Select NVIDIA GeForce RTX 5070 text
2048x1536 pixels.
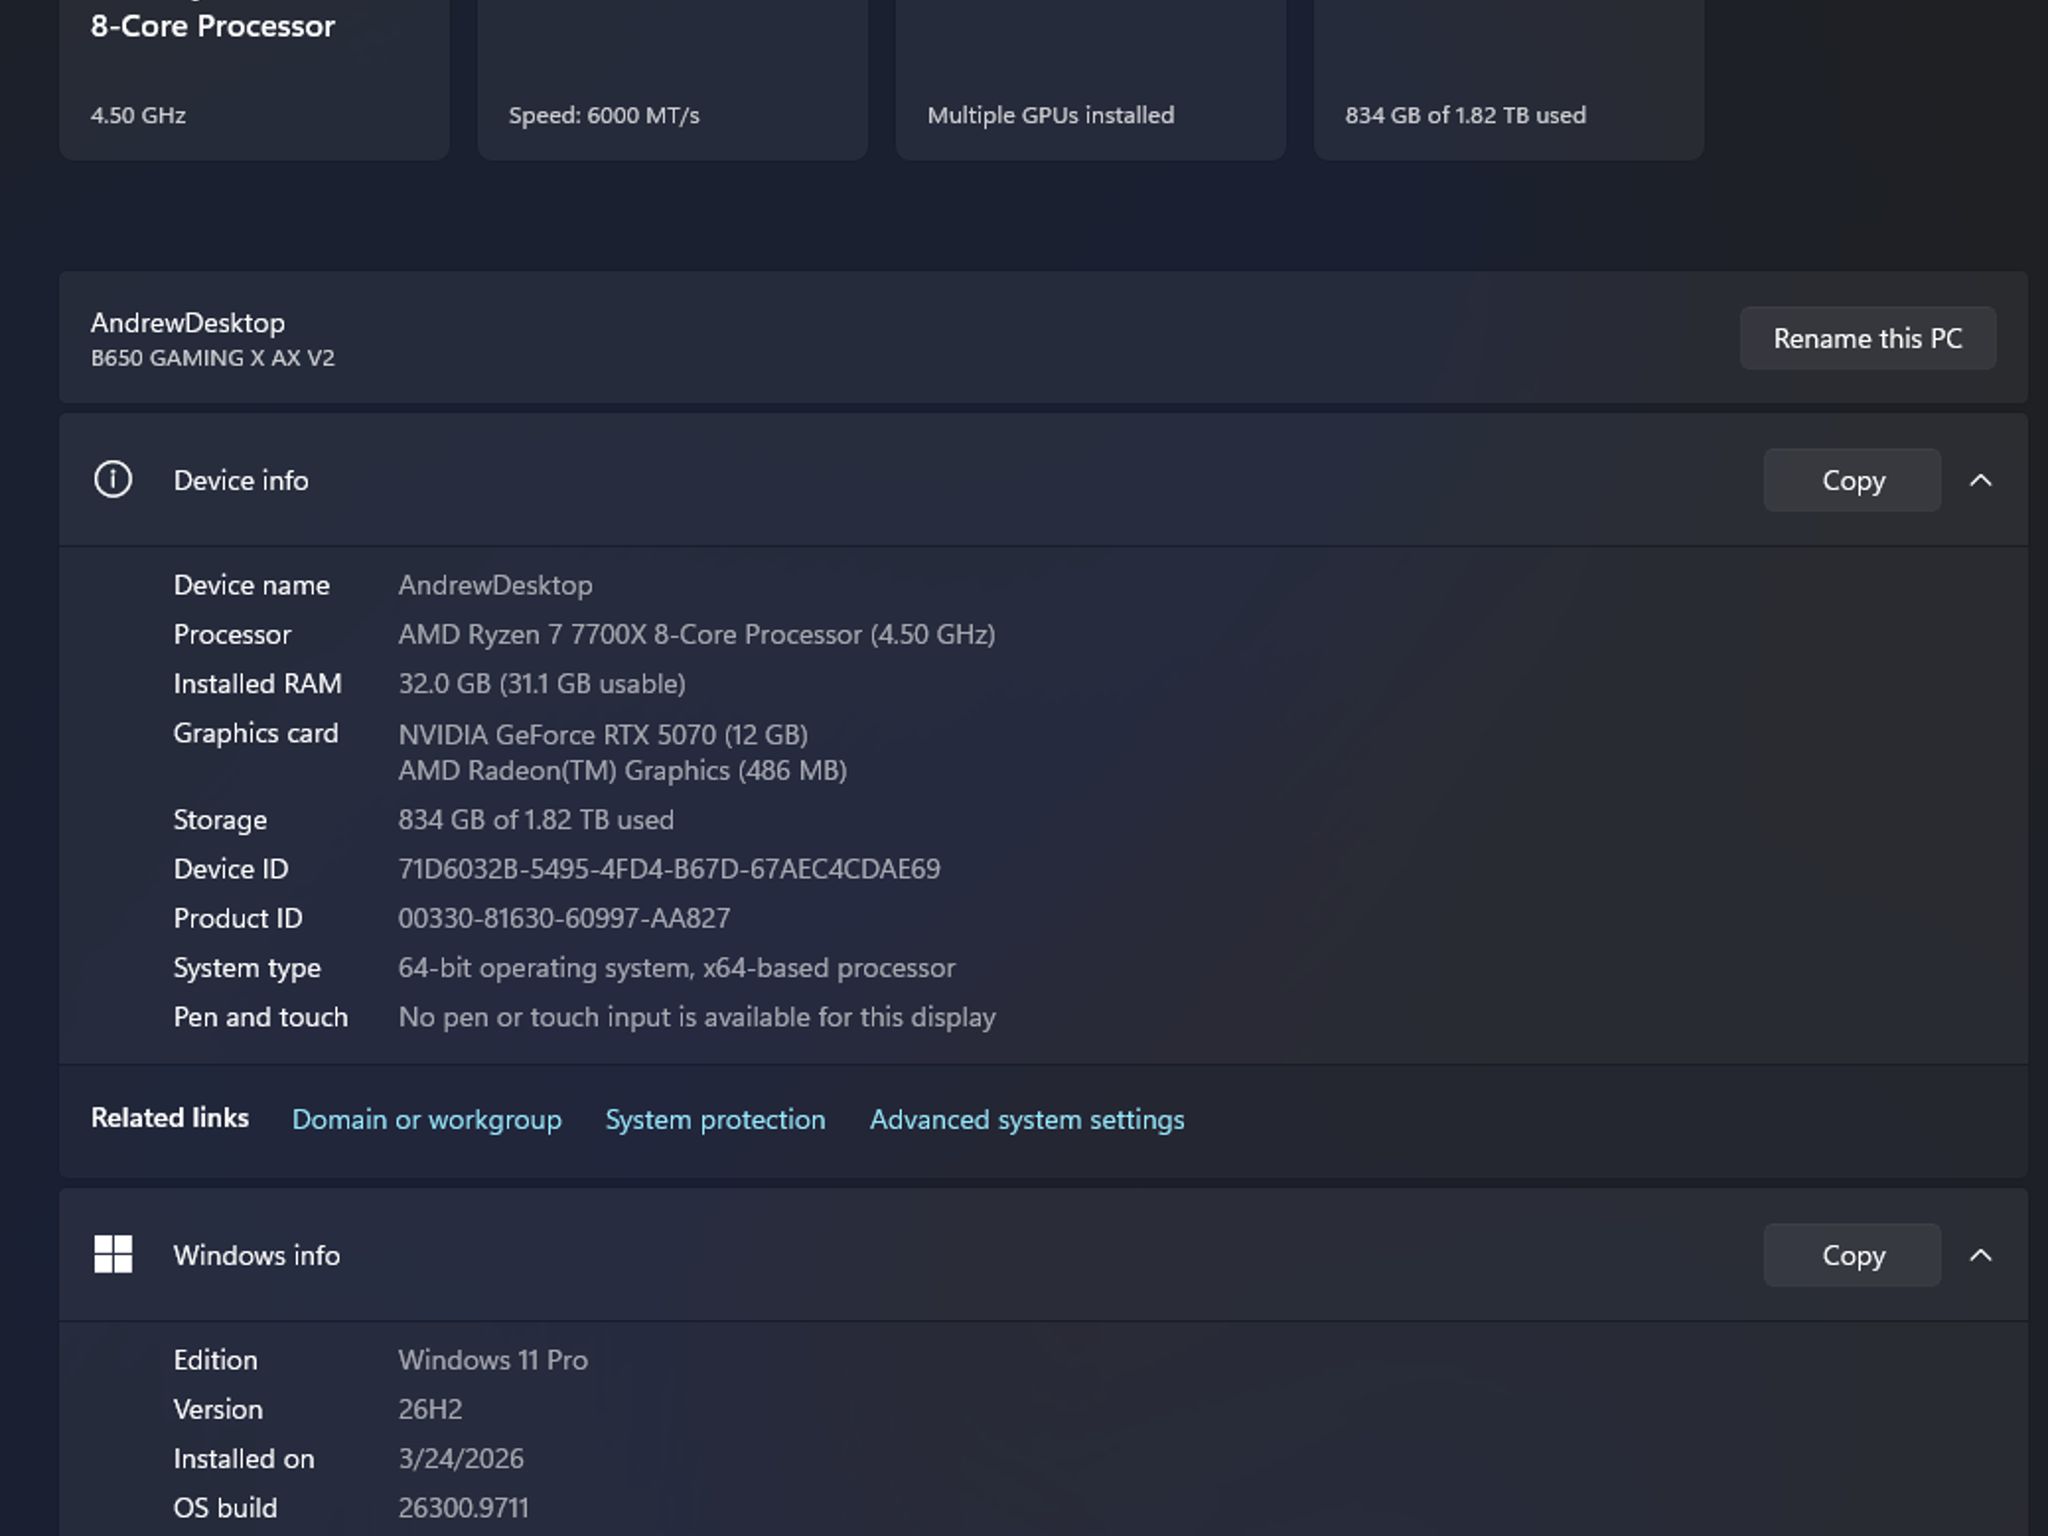[x=603, y=735]
